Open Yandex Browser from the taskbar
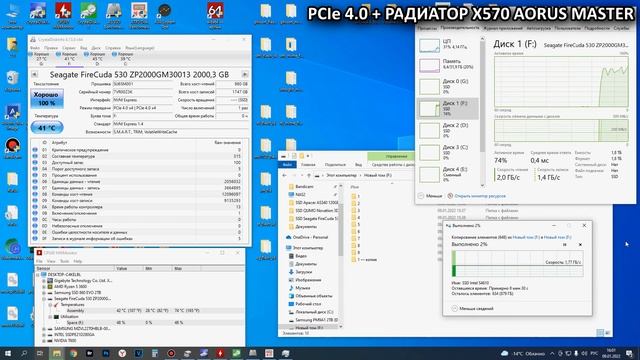The image size is (640, 360). [x=122, y=353]
